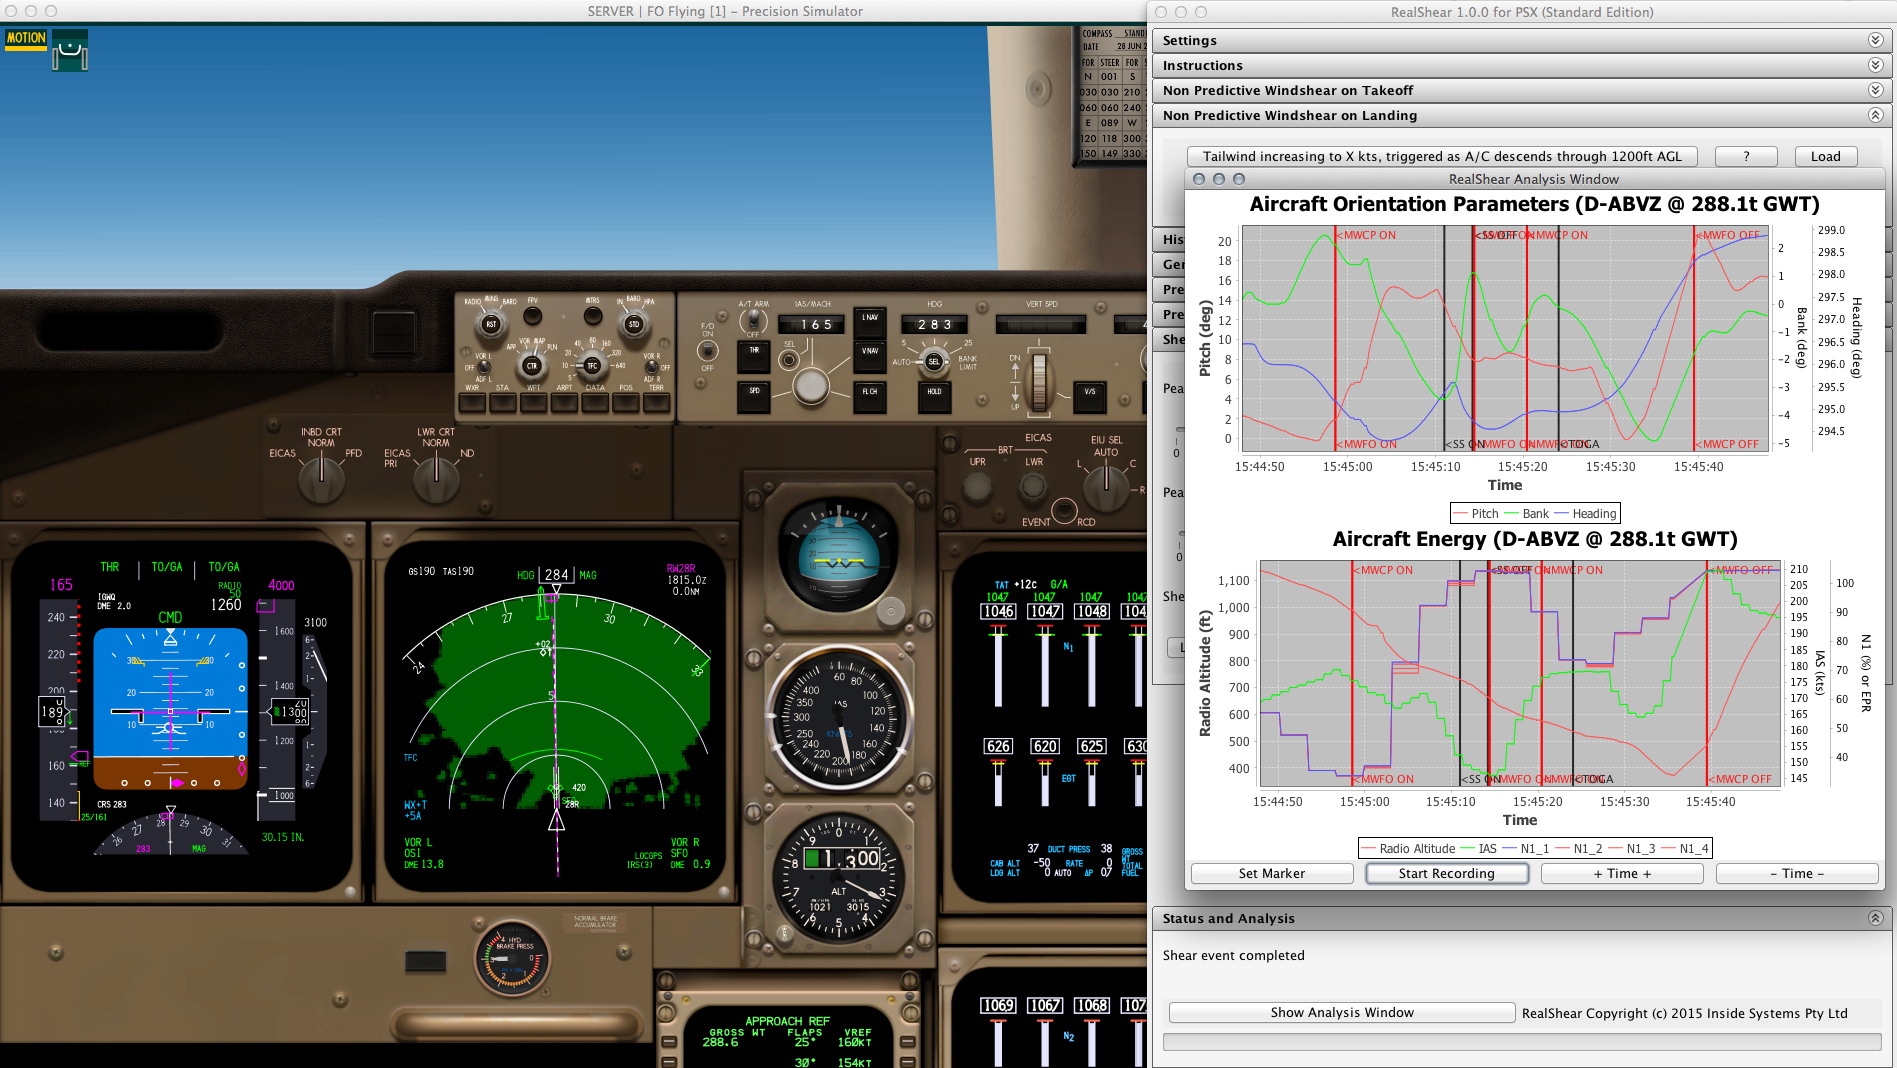The image size is (1897, 1068).
Task: Click the POS map button
Action: coord(626,402)
